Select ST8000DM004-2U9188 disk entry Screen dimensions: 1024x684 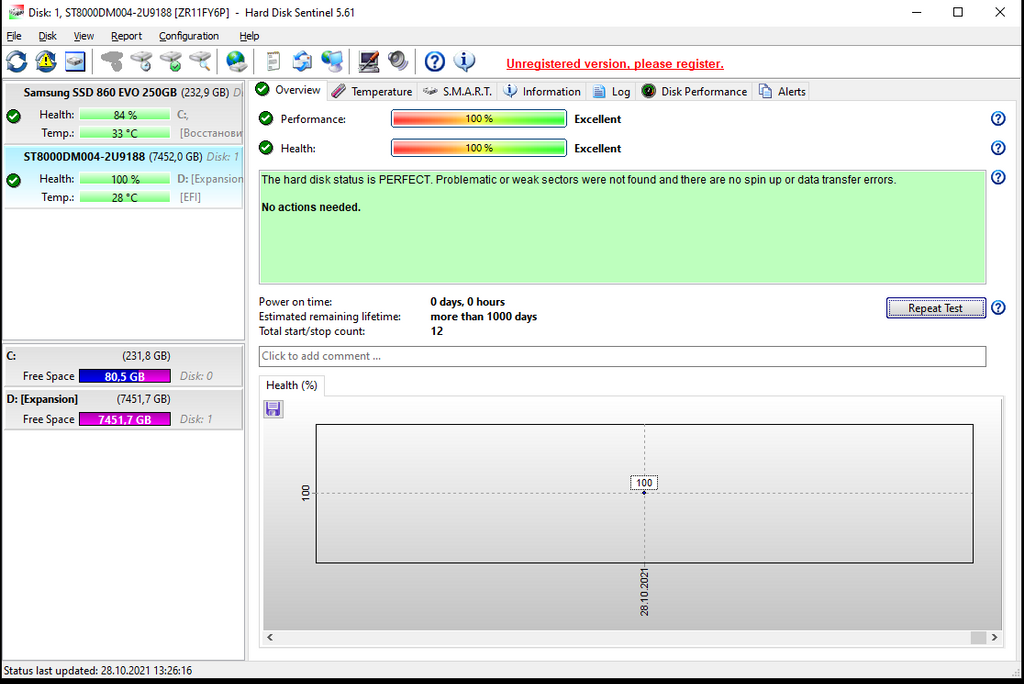(124, 178)
